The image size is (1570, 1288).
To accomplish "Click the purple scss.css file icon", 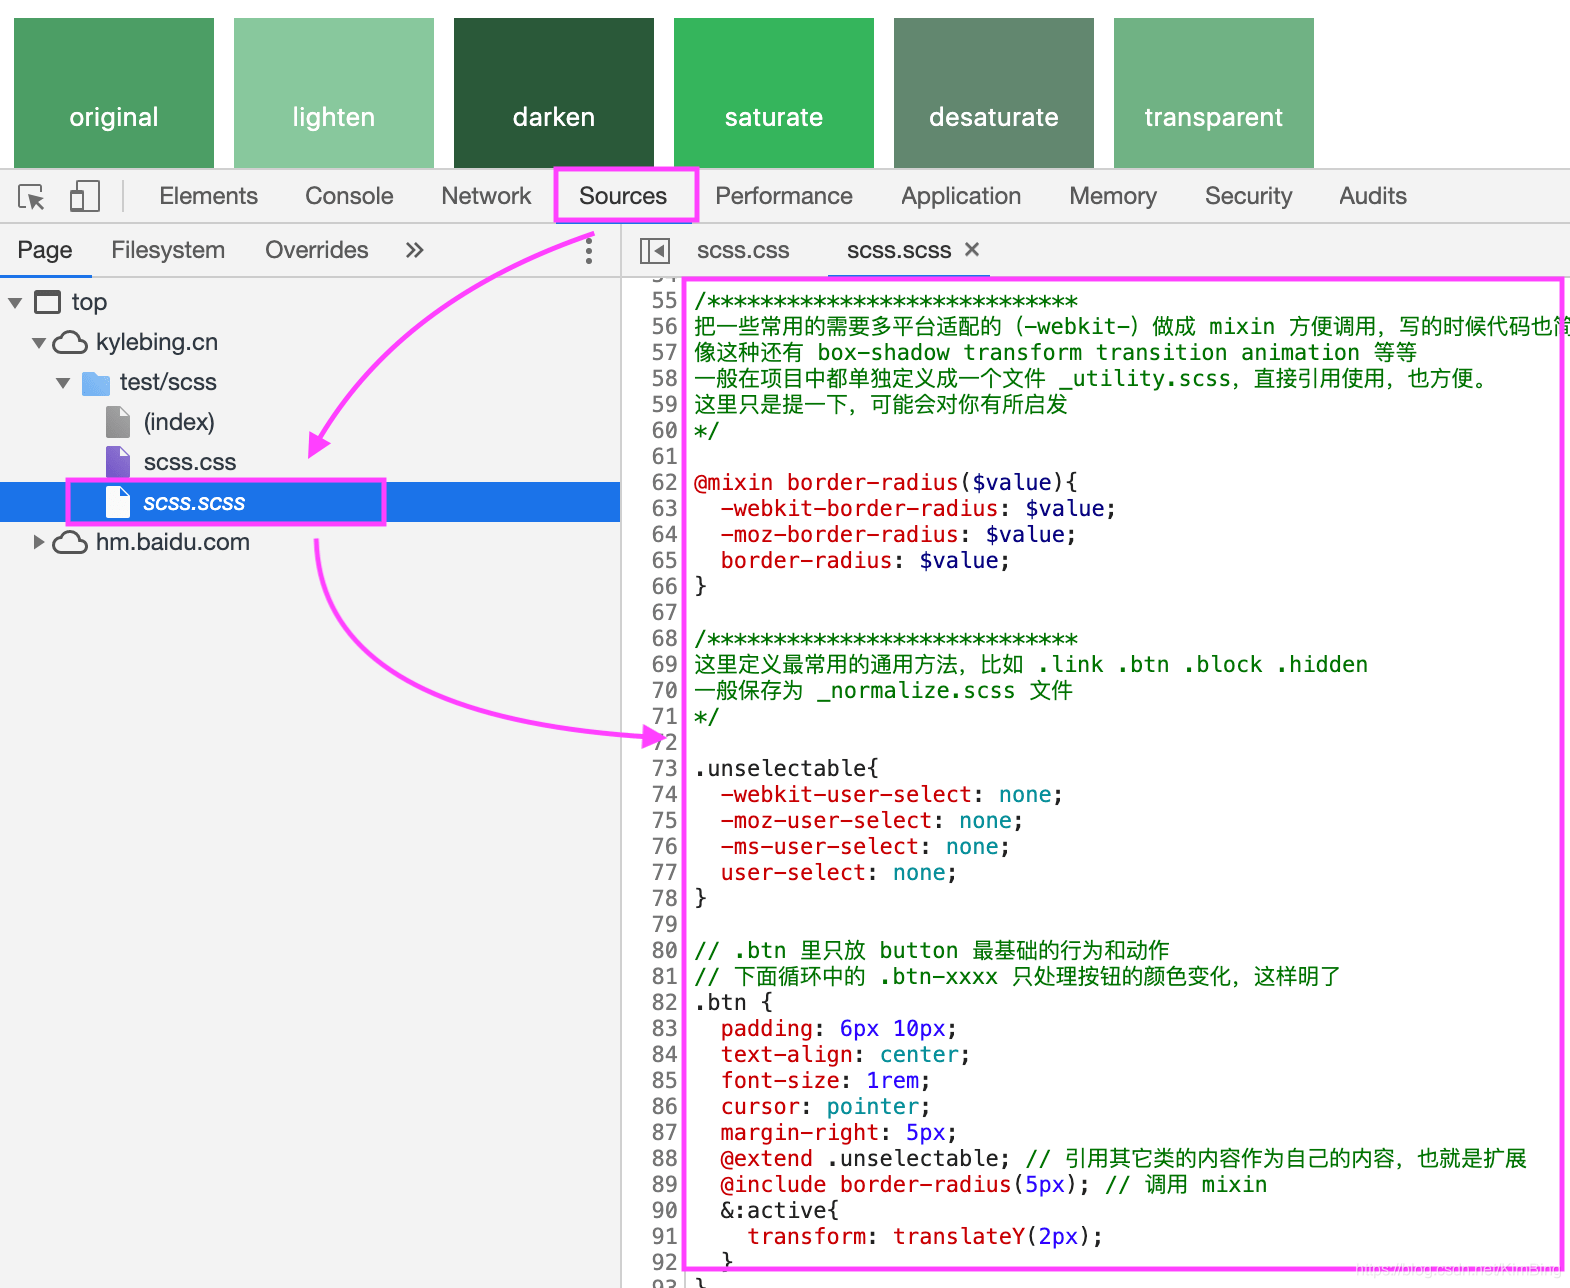I will (x=118, y=462).
